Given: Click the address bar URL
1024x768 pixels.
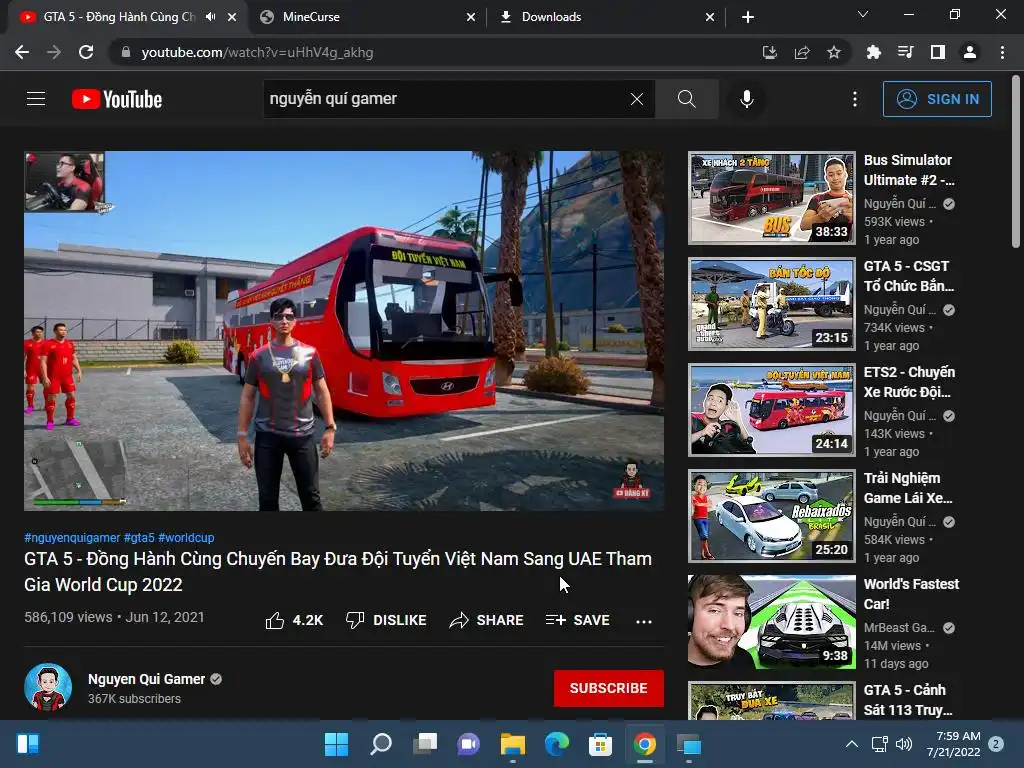Looking at the screenshot, I should pyautogui.click(x=257, y=52).
